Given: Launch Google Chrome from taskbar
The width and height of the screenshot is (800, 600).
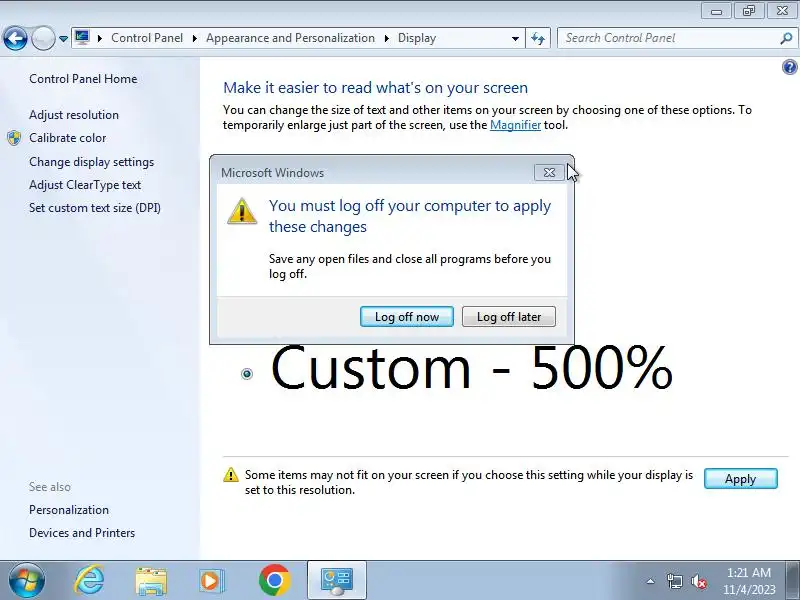Looking at the screenshot, I should 274,581.
